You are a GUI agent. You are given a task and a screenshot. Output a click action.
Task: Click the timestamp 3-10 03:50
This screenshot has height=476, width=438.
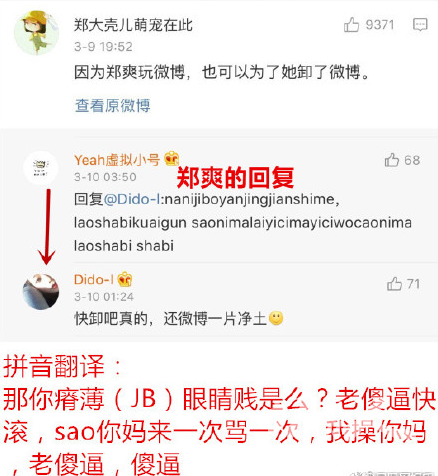click(x=105, y=177)
